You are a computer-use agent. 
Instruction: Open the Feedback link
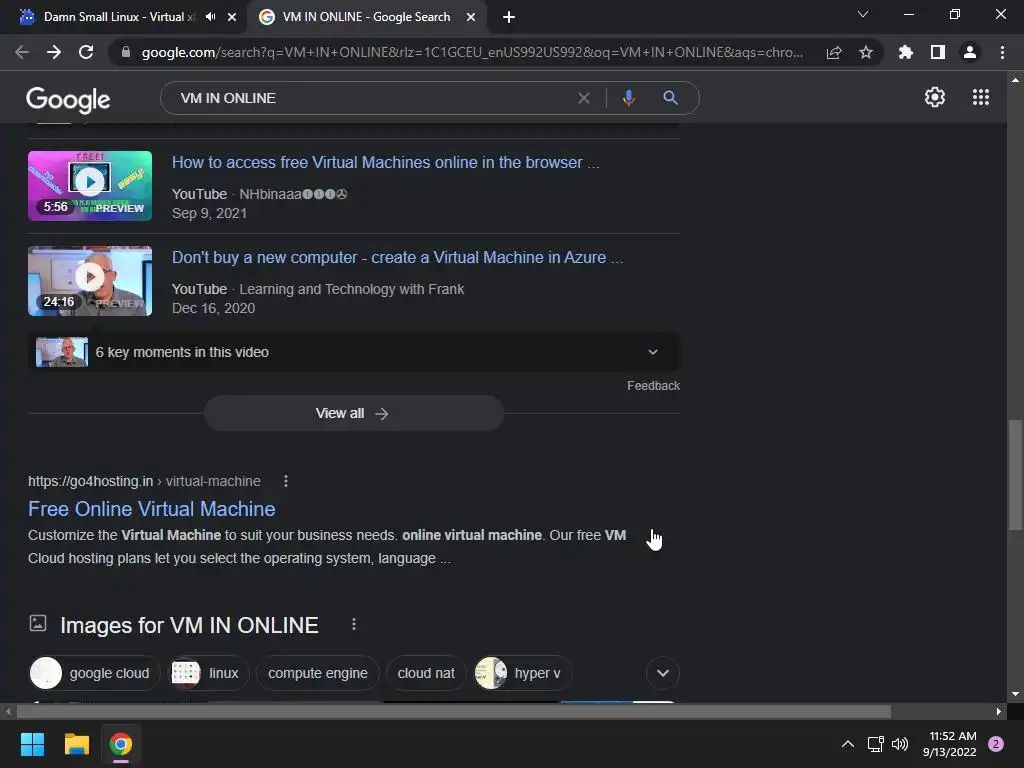[653, 386]
